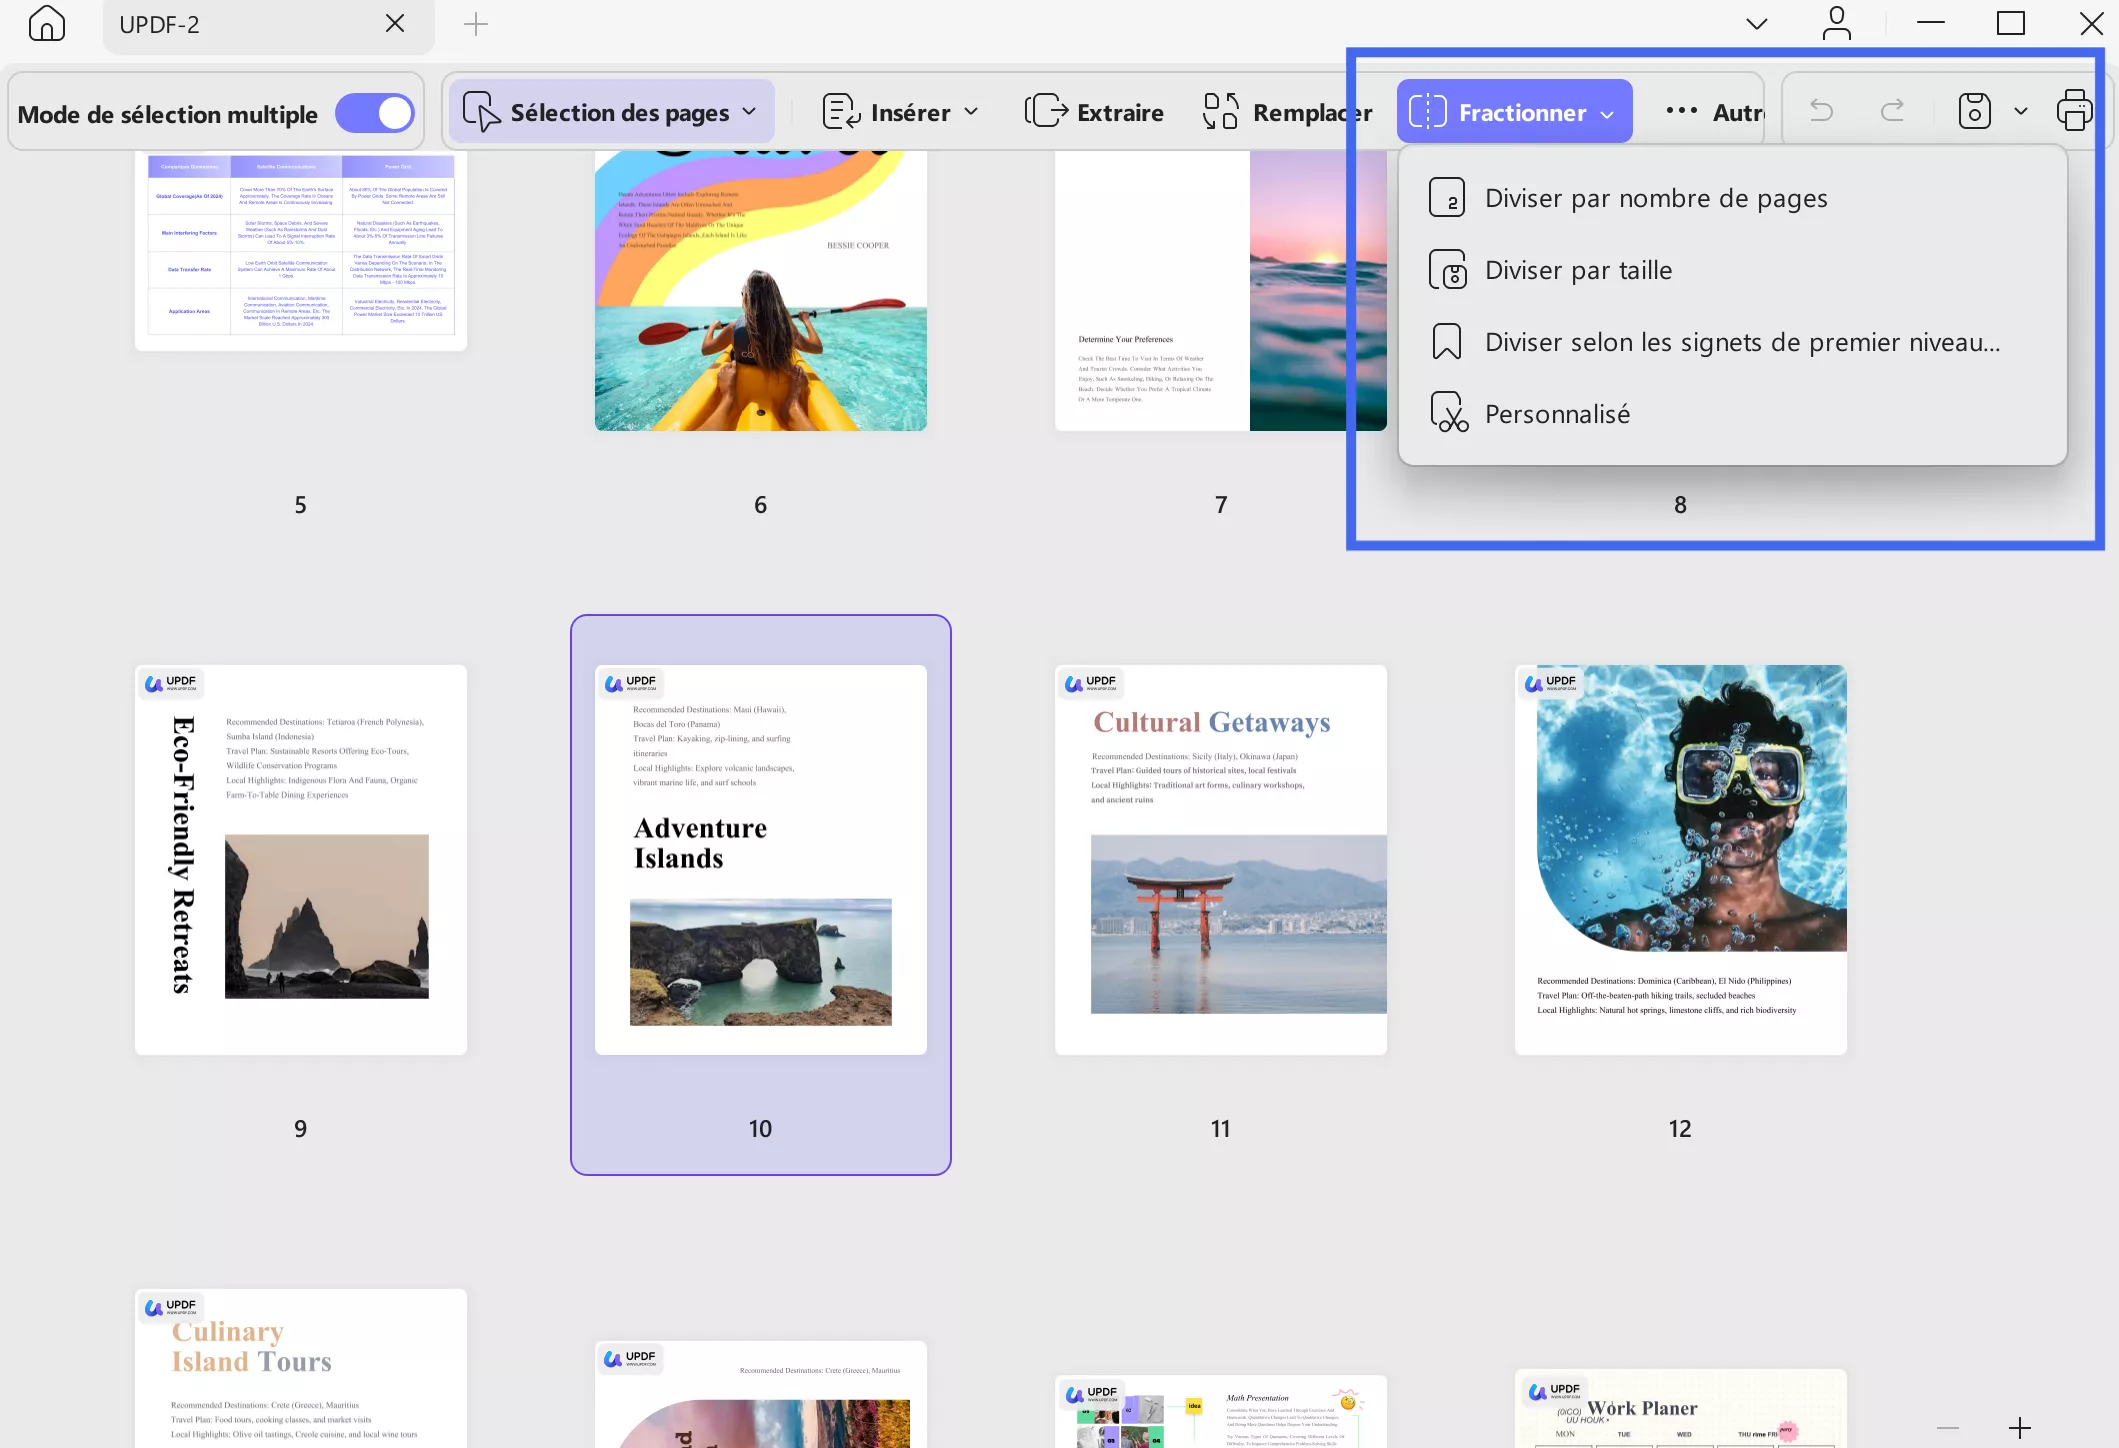The width and height of the screenshot is (2119, 1448).
Task: Expand the Insérer dropdown
Action: click(900, 112)
